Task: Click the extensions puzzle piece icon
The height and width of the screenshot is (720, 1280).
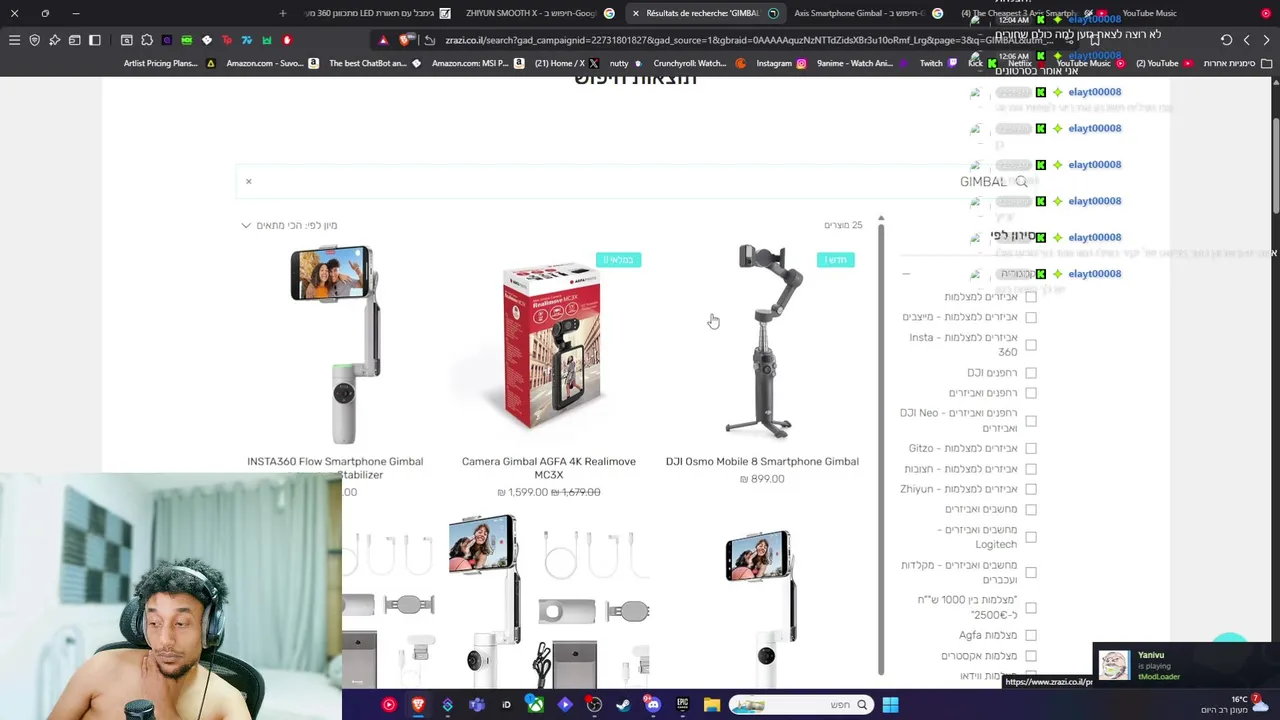Action: click(x=147, y=40)
